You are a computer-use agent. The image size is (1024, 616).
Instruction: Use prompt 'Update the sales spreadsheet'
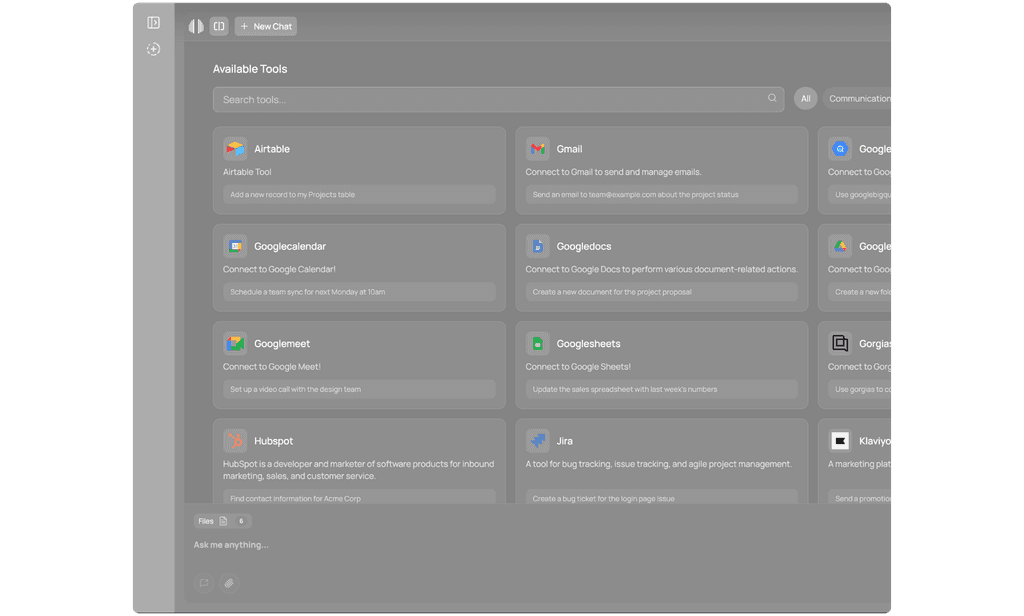click(x=662, y=389)
